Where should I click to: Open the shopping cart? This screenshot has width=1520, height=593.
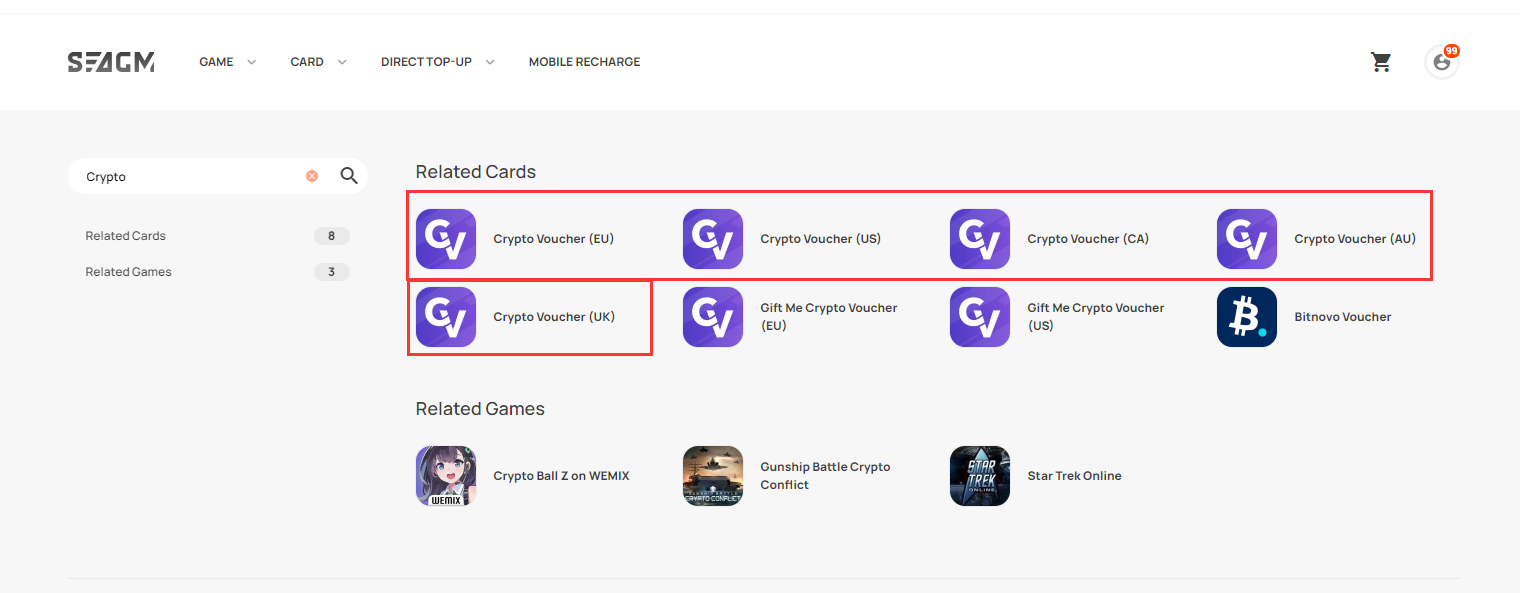[x=1381, y=62]
